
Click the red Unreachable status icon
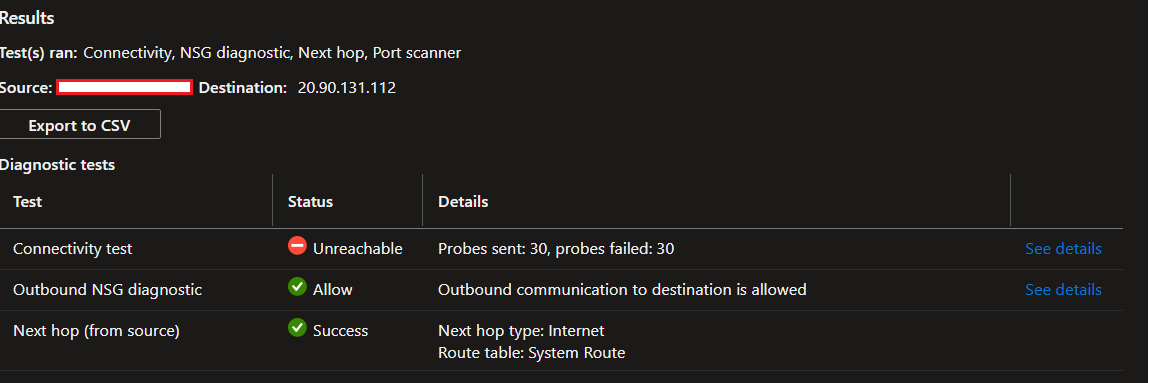(297, 247)
